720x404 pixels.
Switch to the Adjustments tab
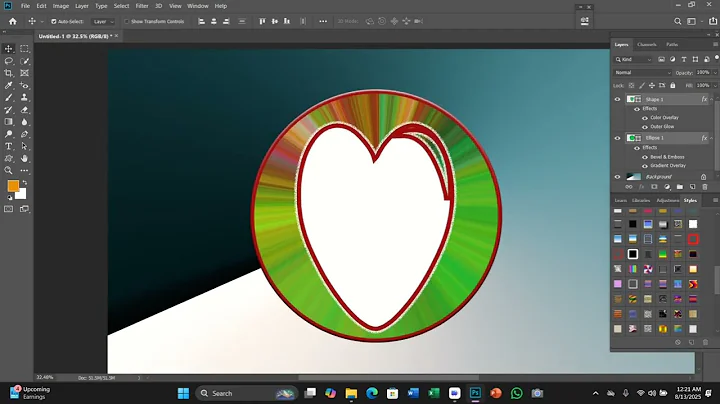coord(667,201)
